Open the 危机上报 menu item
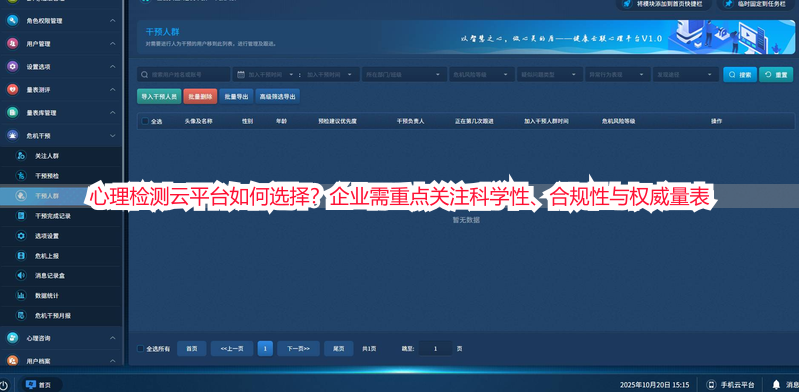Image resolution: width=799 pixels, height=392 pixels. 61,255
